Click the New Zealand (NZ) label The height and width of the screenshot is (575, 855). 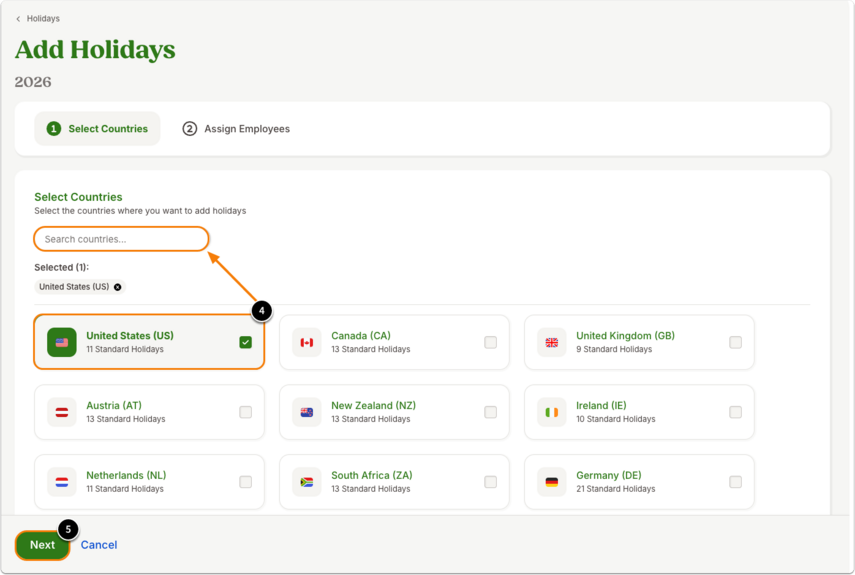(x=374, y=405)
